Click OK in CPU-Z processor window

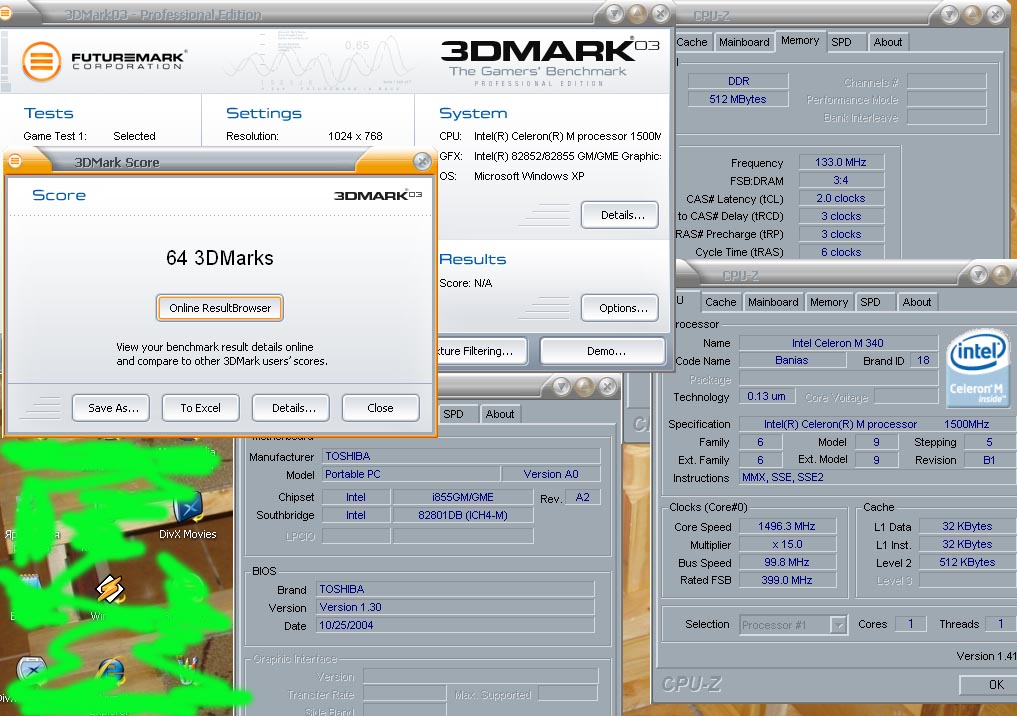coord(988,684)
